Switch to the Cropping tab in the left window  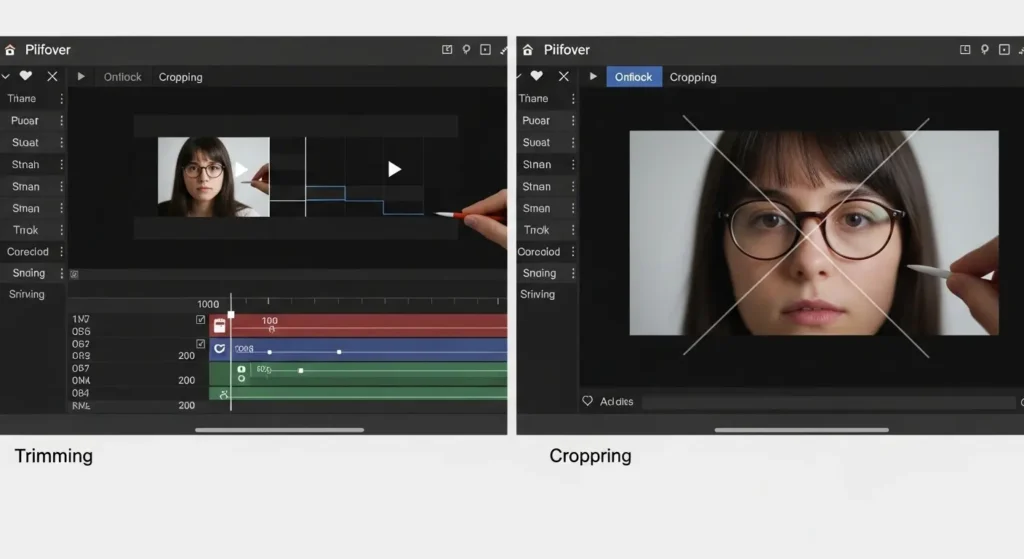click(180, 77)
